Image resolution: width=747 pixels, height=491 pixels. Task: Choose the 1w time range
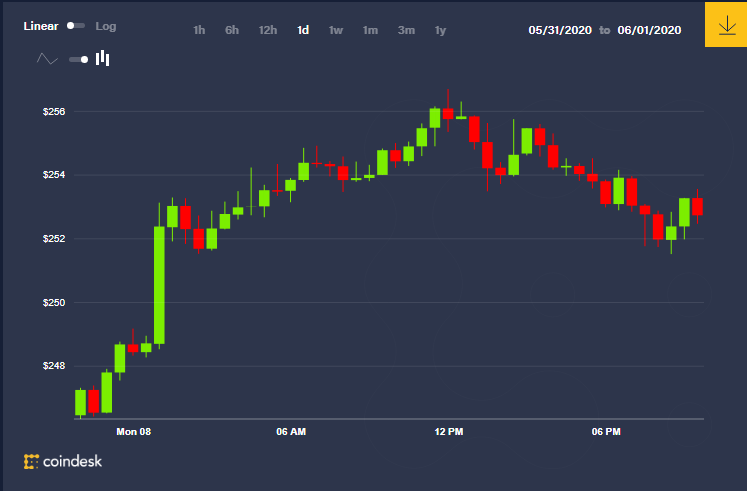pos(336,30)
